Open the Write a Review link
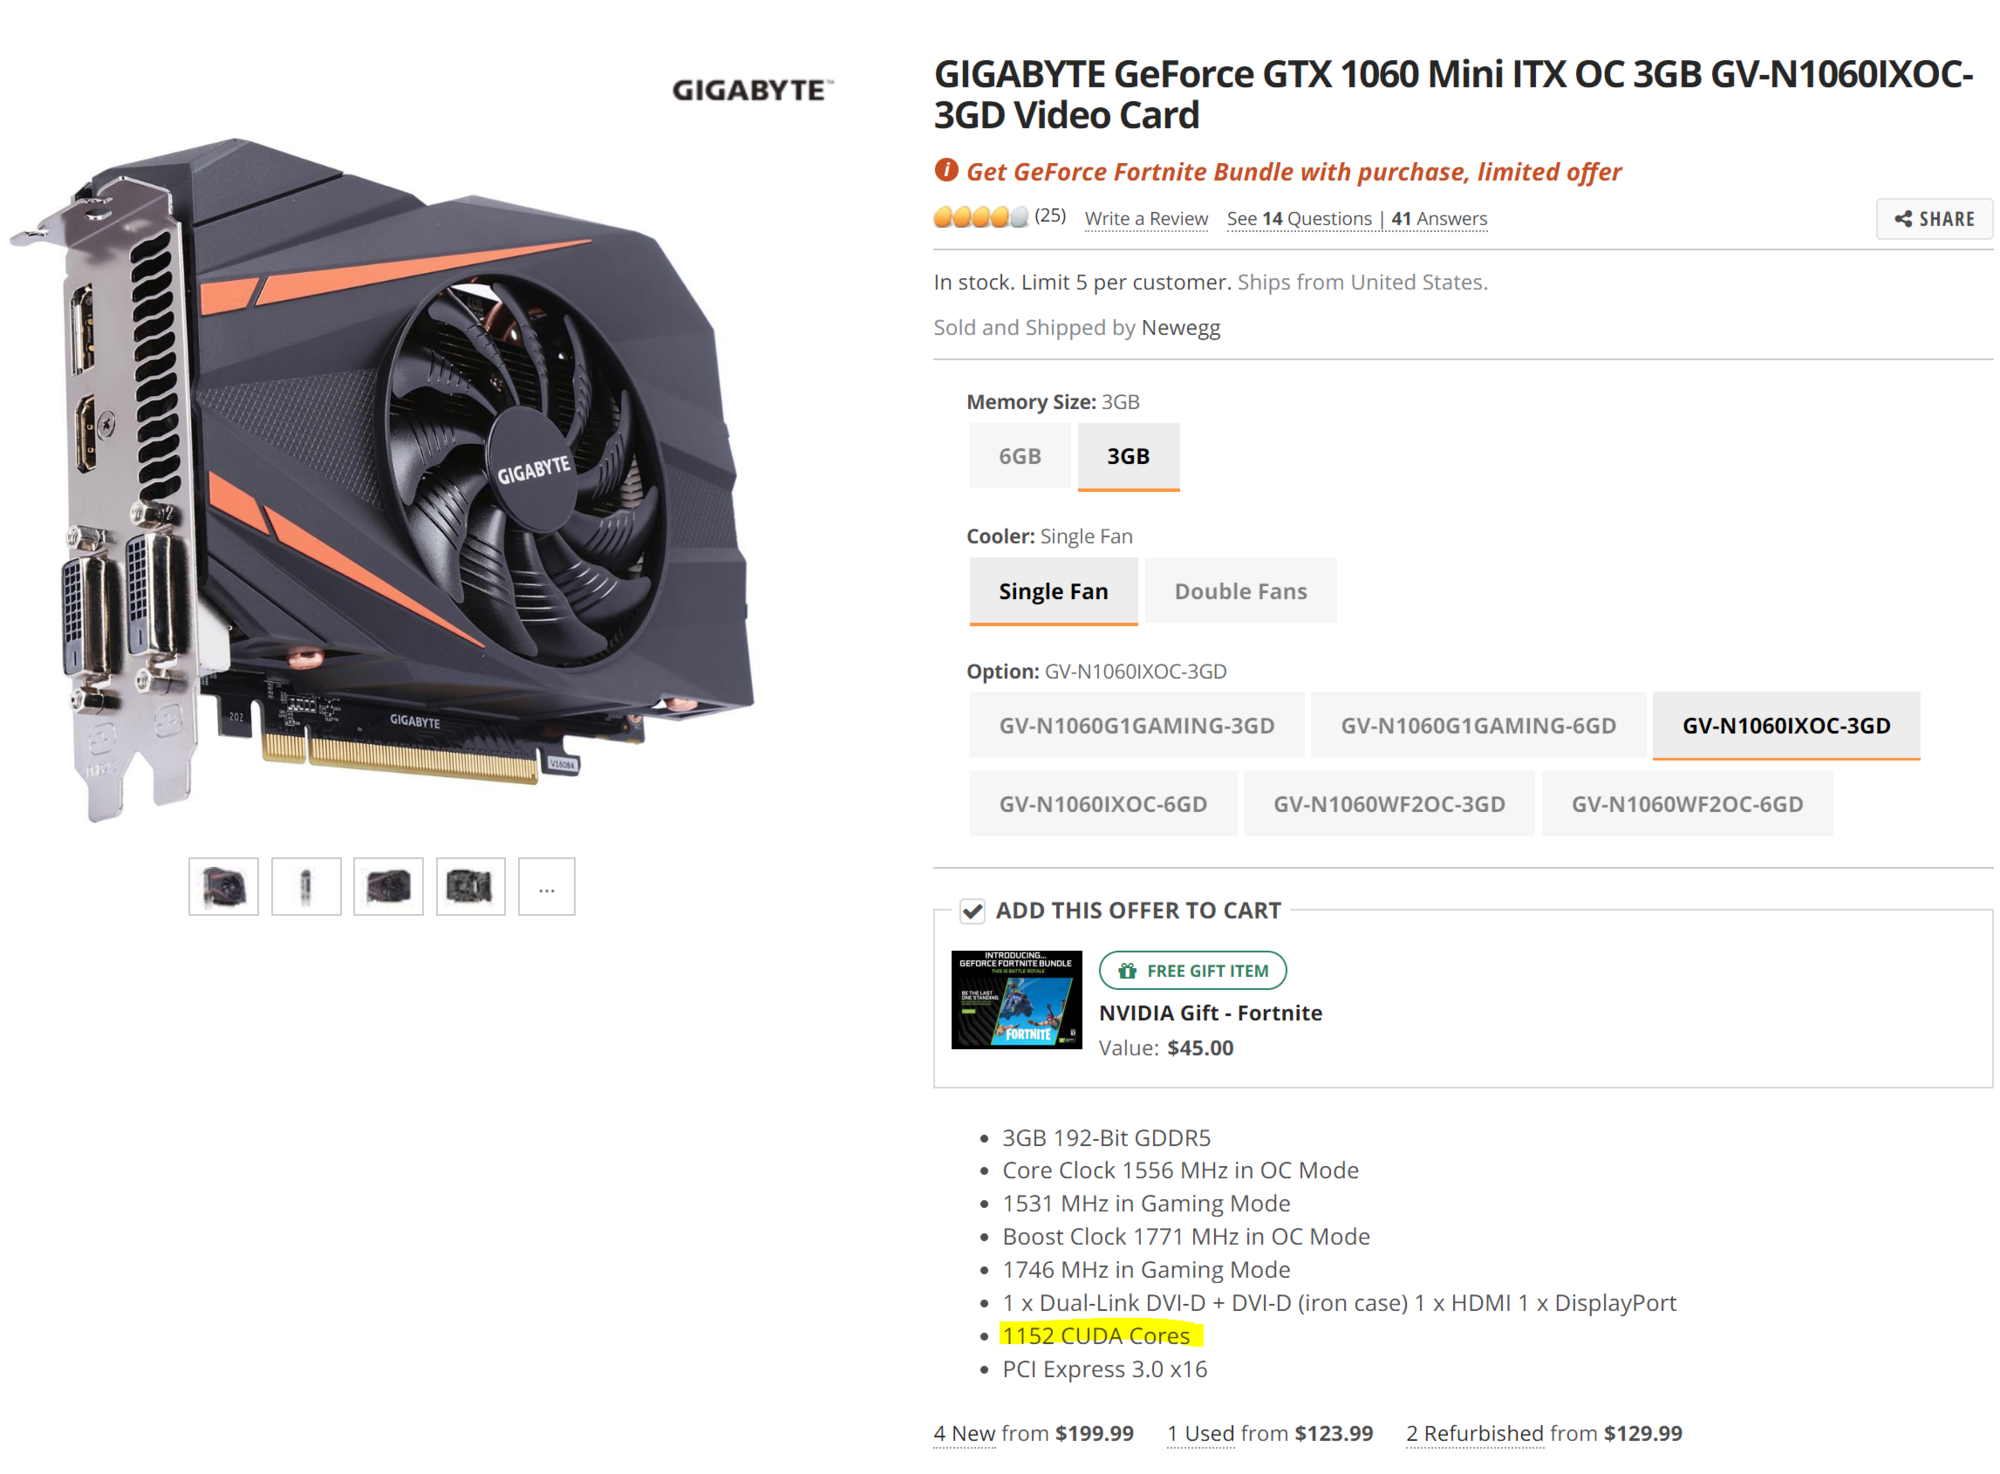 coord(1146,219)
